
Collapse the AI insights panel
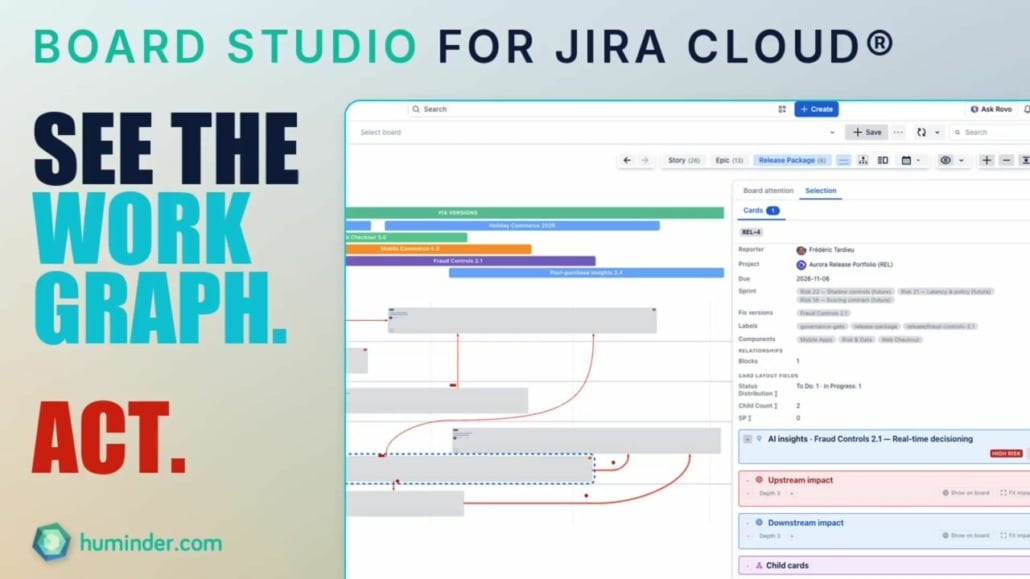[x=748, y=438]
